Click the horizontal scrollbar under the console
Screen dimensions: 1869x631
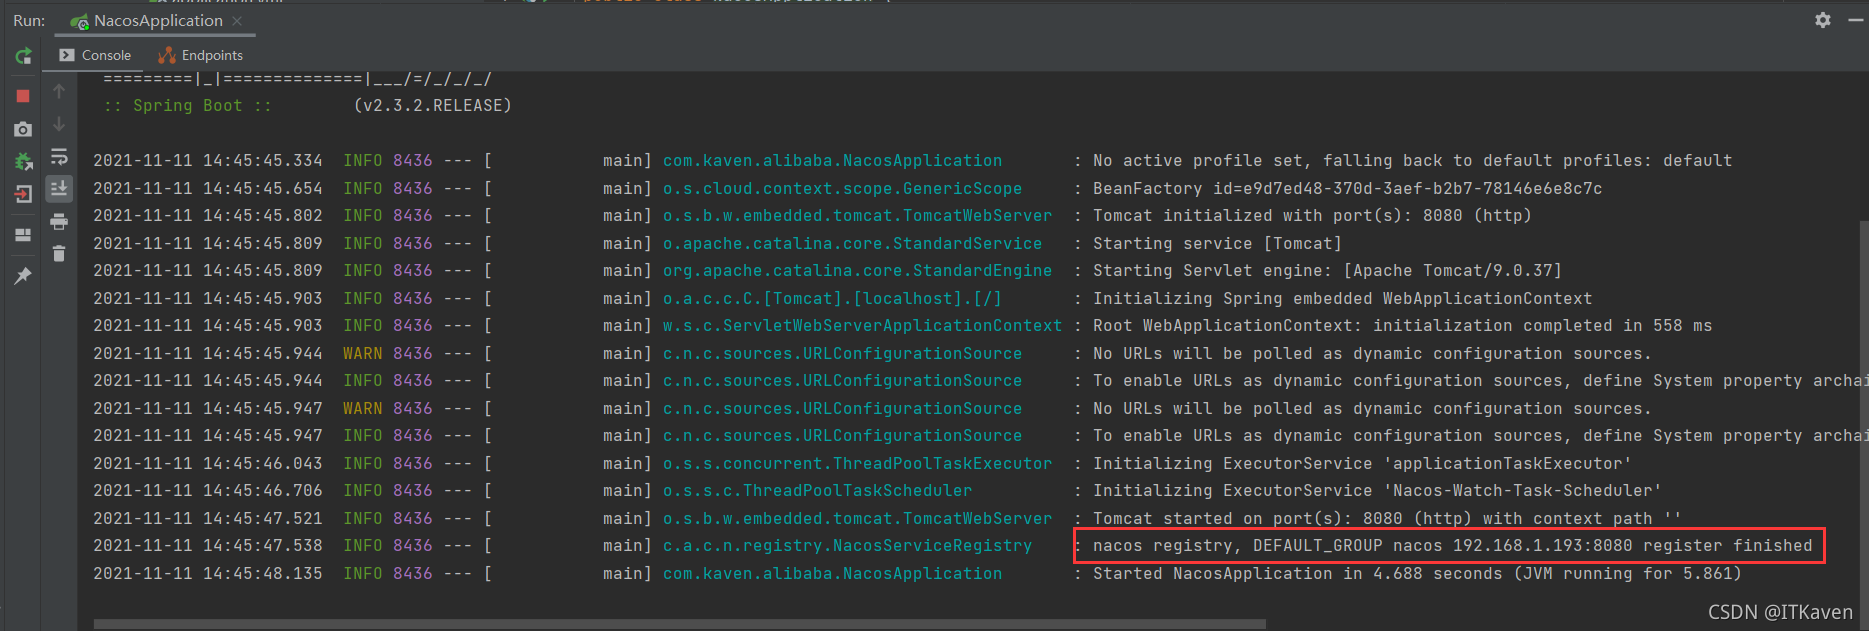click(680, 624)
